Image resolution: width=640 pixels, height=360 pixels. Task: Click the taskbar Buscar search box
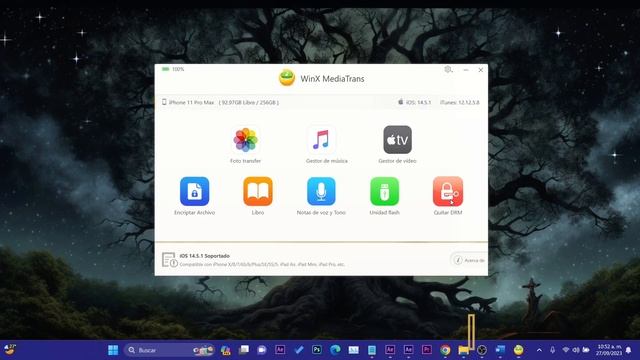pyautogui.click(x=169, y=350)
